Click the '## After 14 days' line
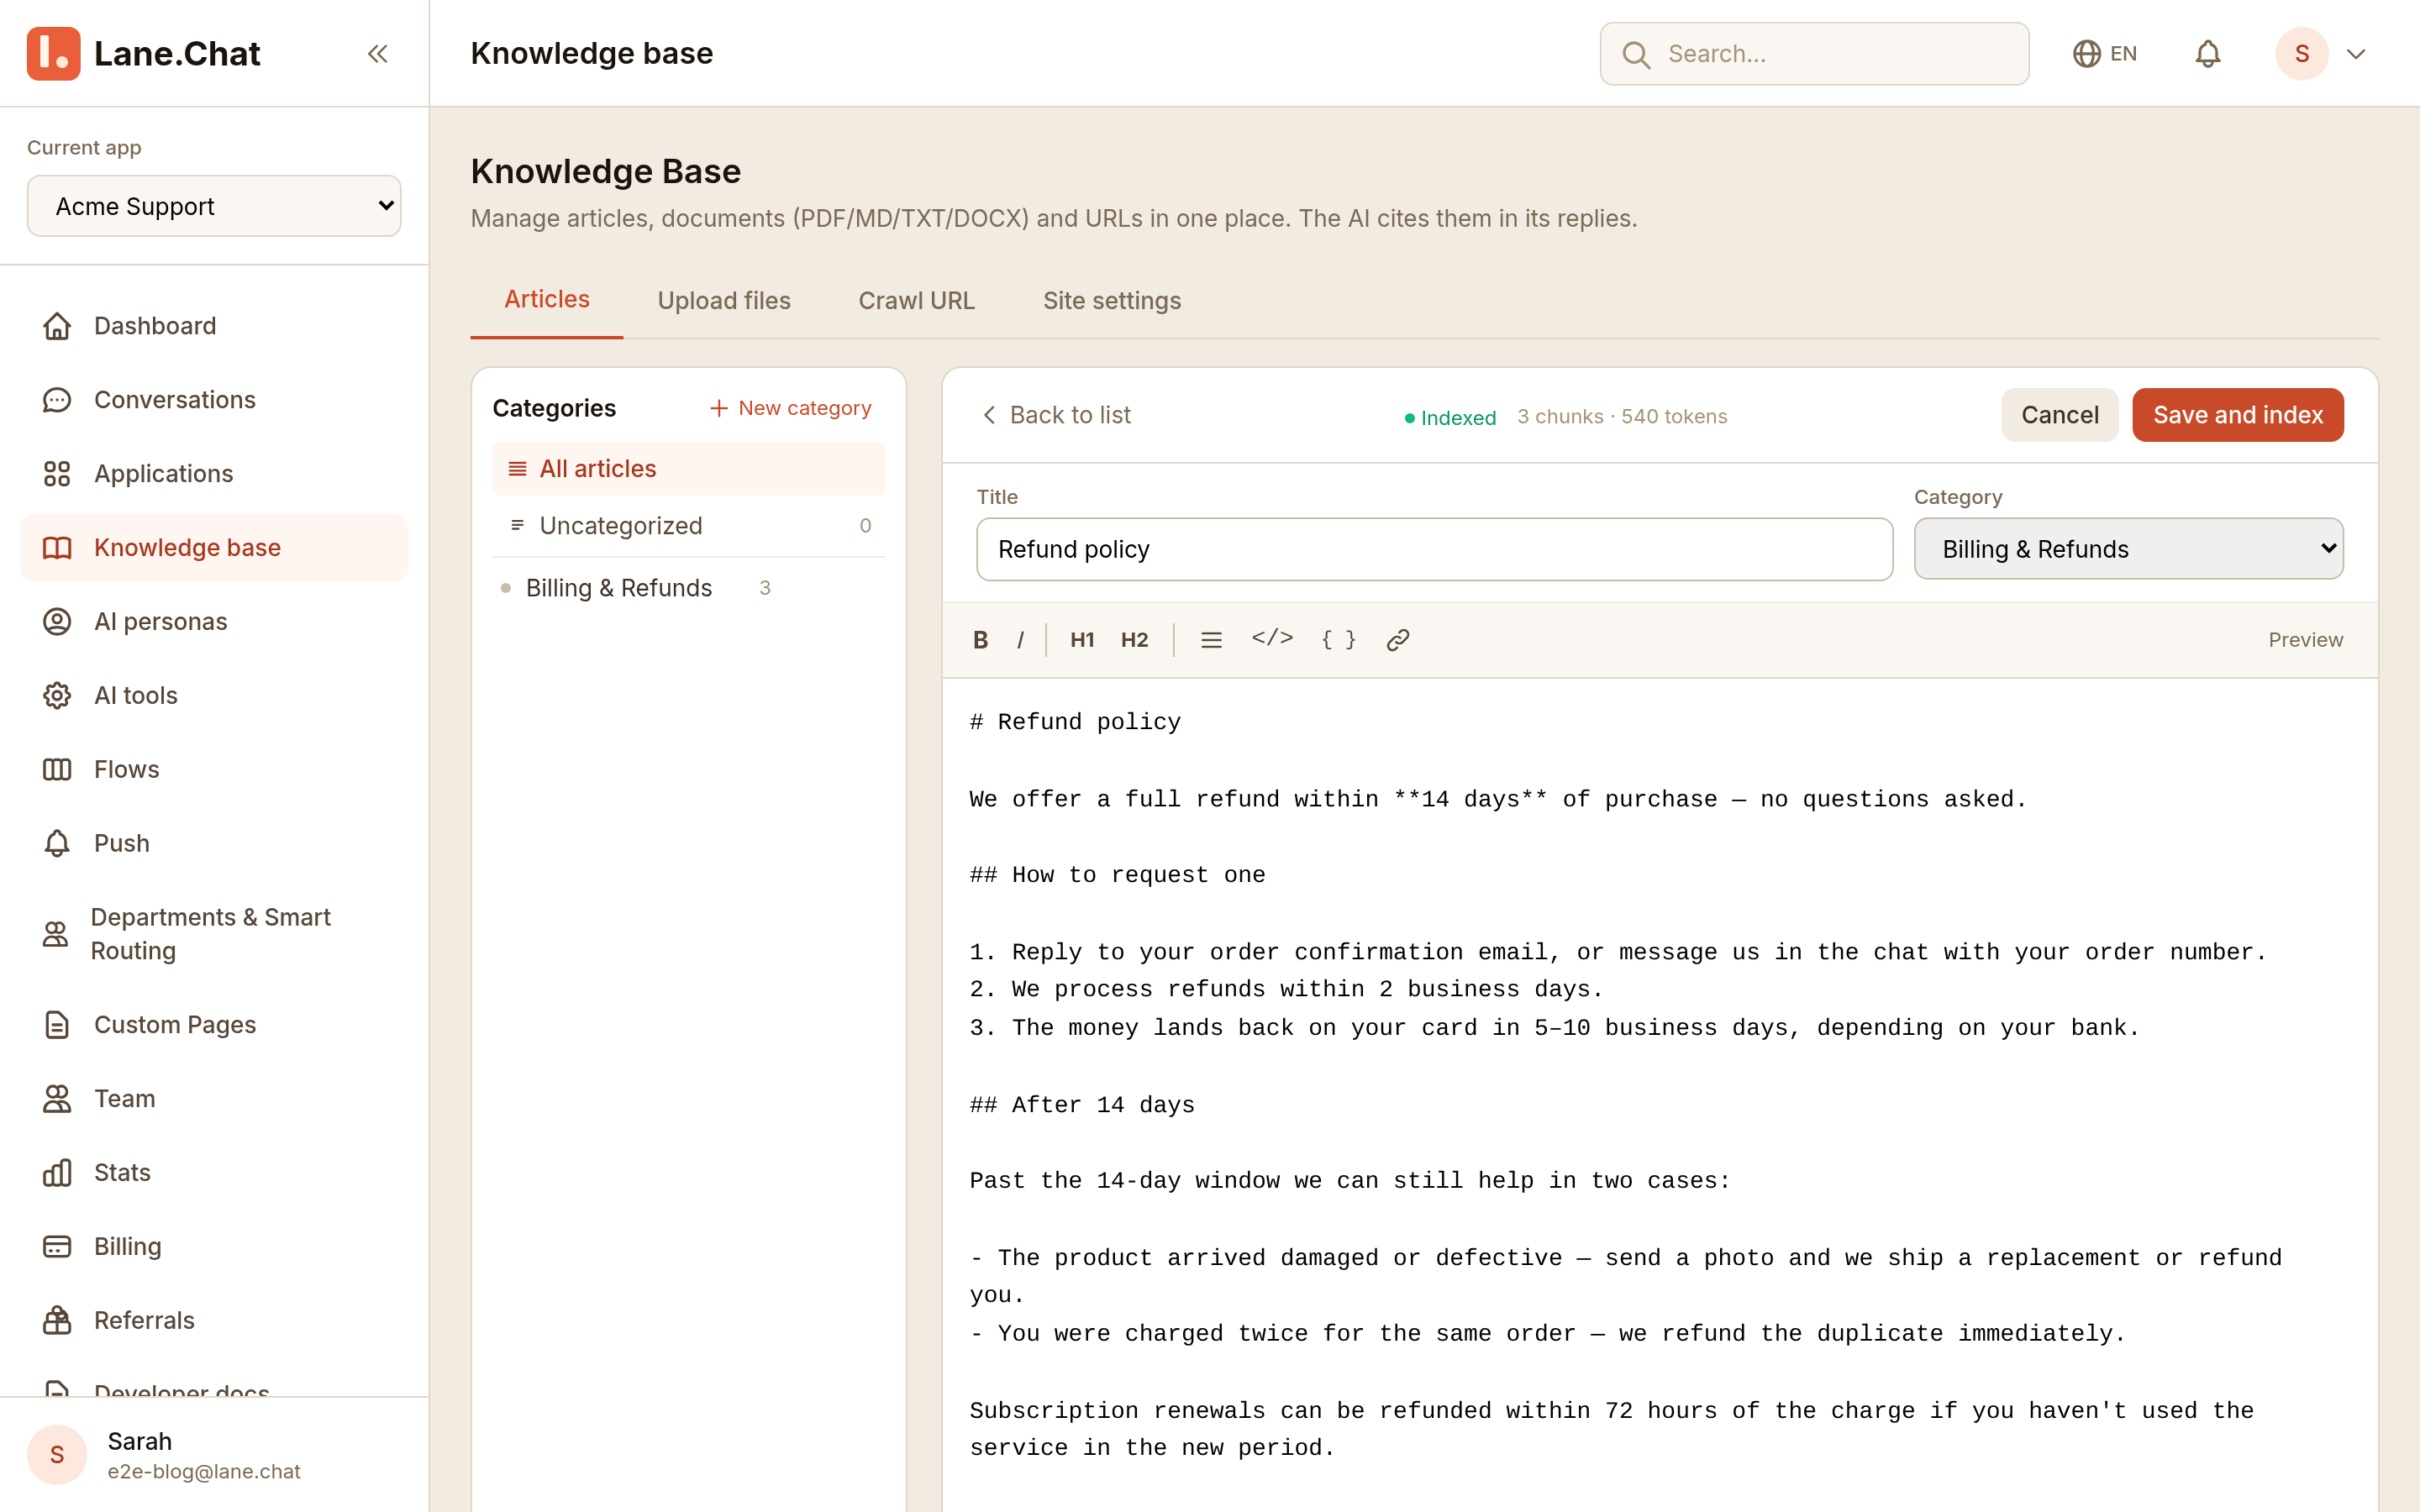This screenshot has height=1512, width=2420. pos(1082,1105)
